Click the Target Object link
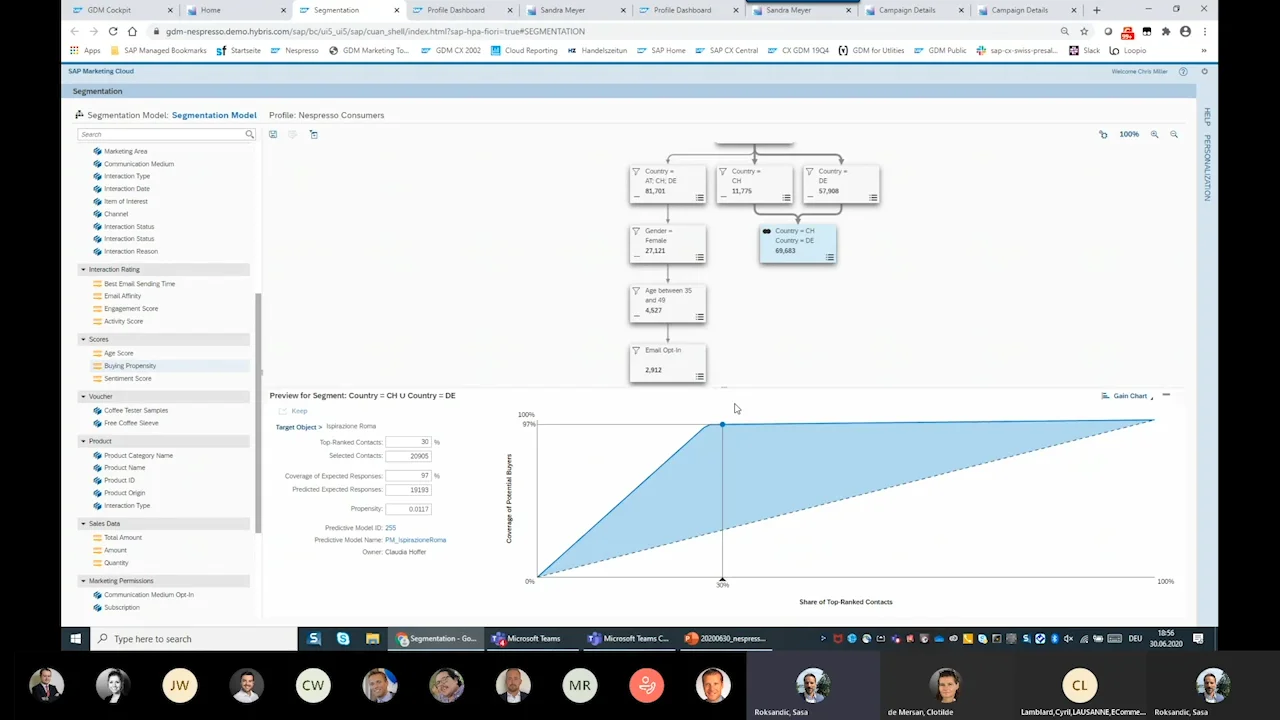Viewport: 1280px width, 720px height. [x=299, y=427]
